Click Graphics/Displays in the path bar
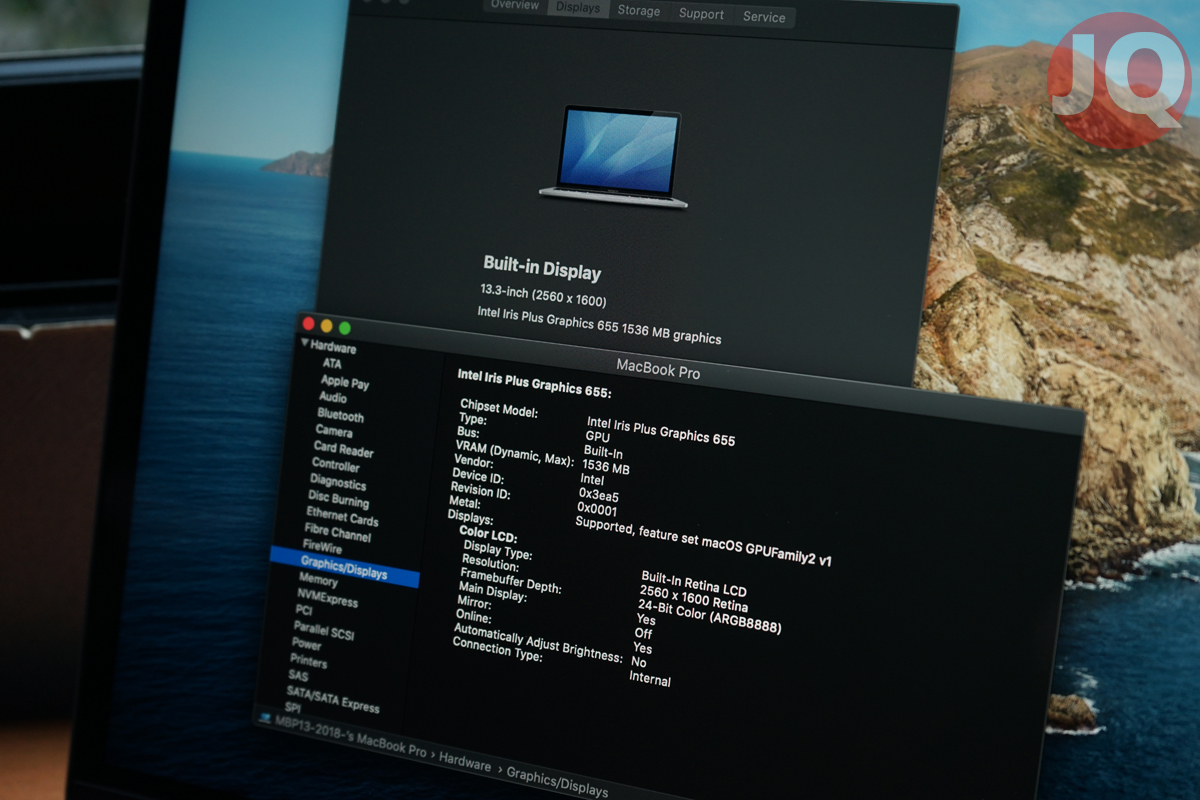1200x800 pixels. click(557, 782)
